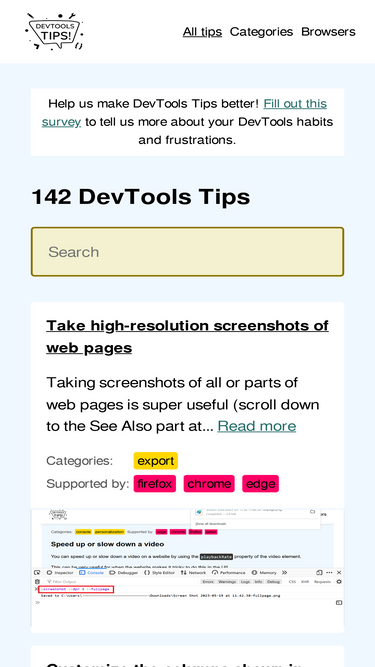The width and height of the screenshot is (375, 667).
Task: Click the Style Editor tab in the preview
Action: [x=160, y=573]
